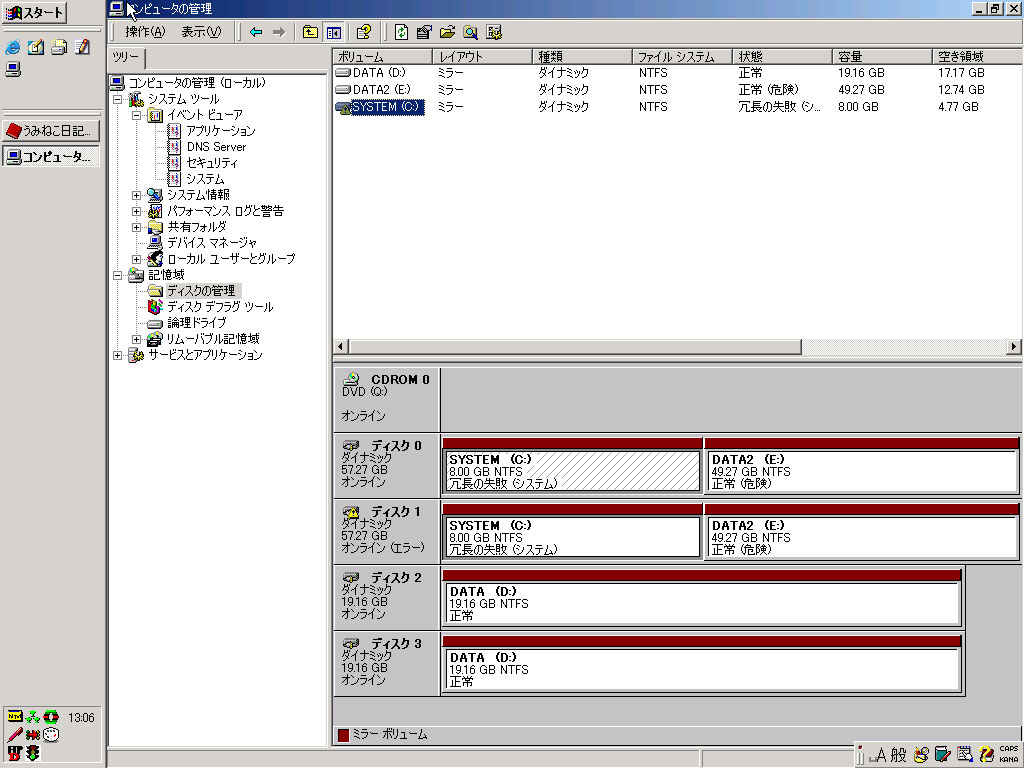This screenshot has height=768, width=1024.
Task: Click SYSTEM (C:) volume block on ディスク 0
Action: click(572, 466)
